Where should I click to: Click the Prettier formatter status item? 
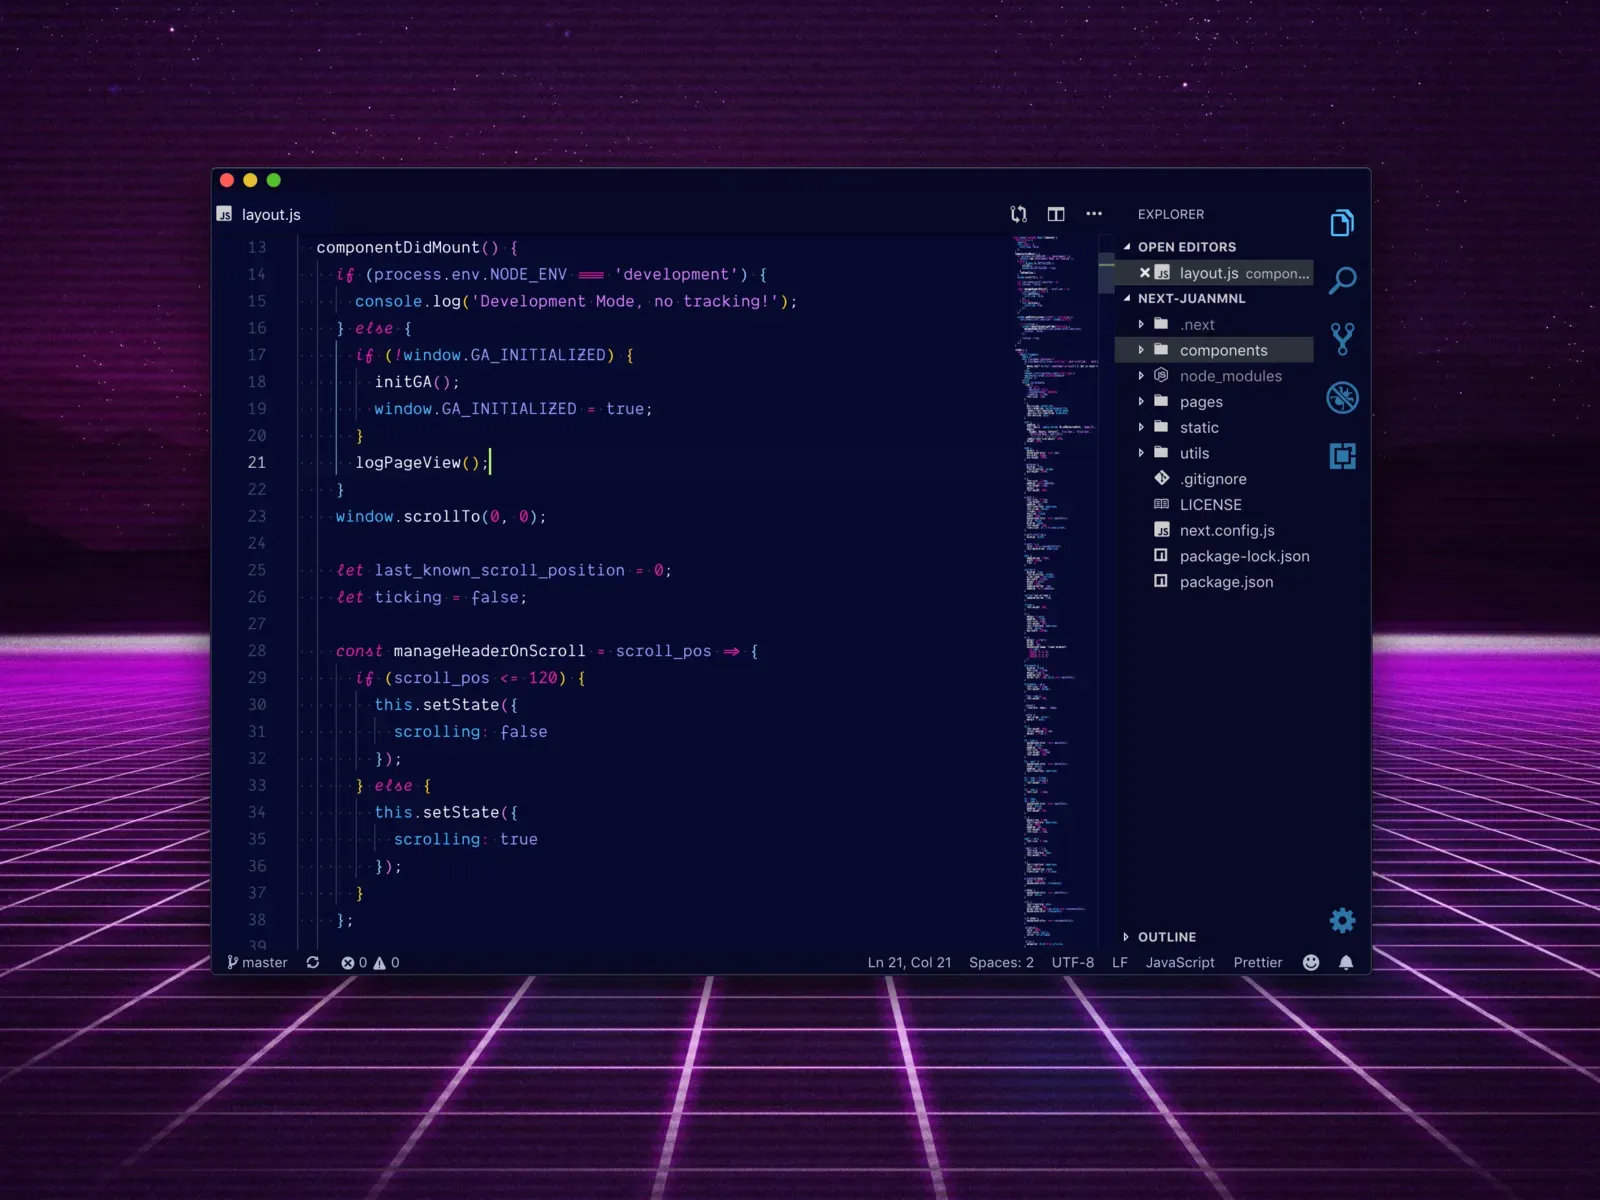coord(1257,962)
